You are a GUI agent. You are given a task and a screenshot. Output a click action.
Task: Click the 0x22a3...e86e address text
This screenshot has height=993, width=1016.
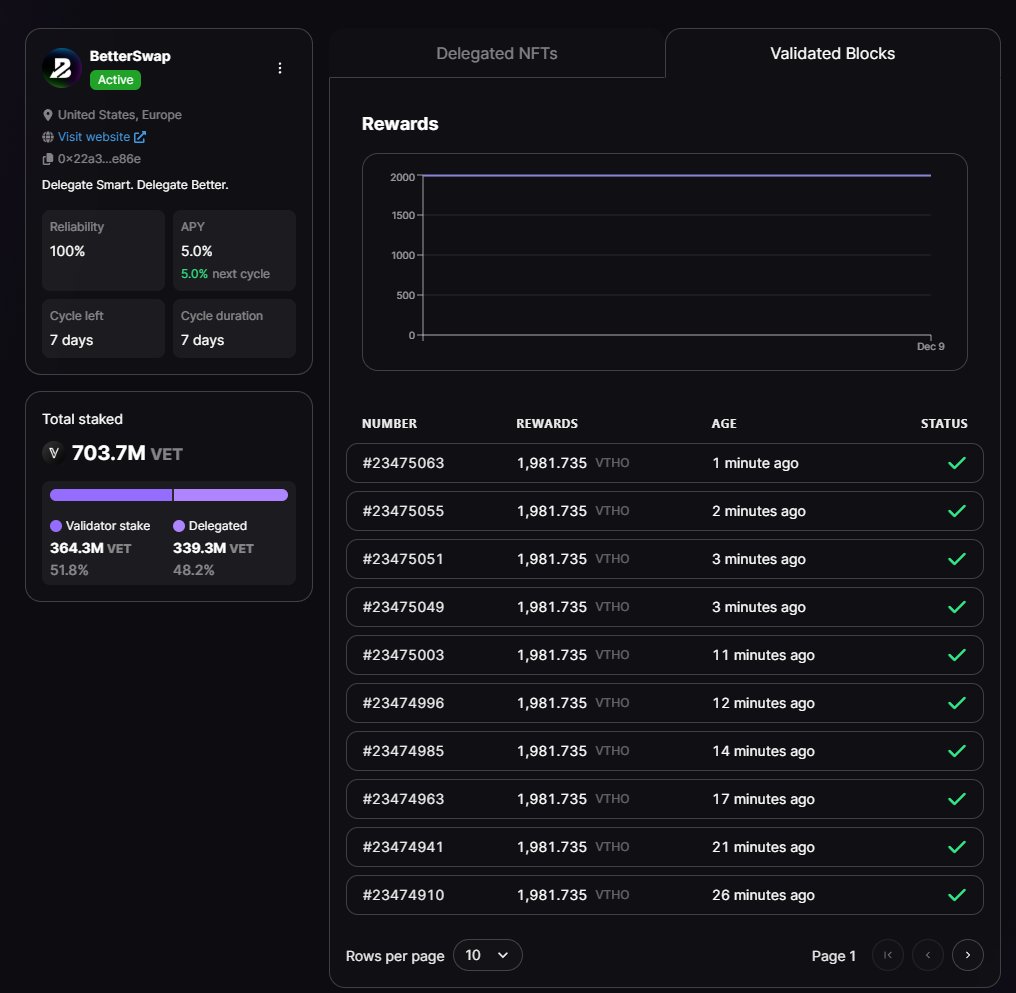tap(99, 159)
